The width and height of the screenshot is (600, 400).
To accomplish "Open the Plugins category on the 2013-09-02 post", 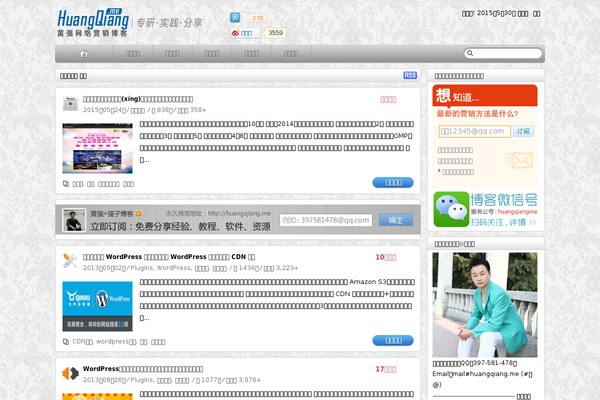I will coord(142,268).
